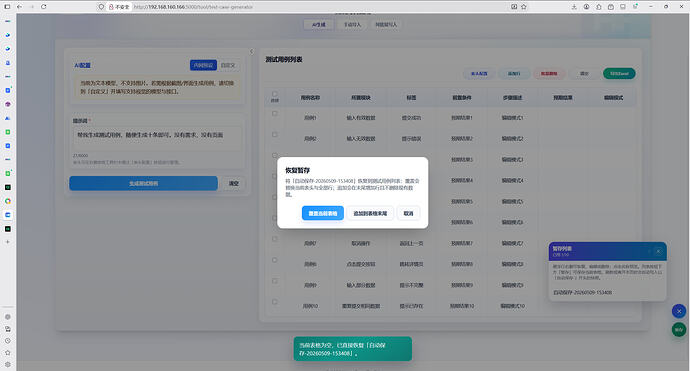Click the blue 覆盖当前表格 button in dialog
690x371 pixels.
[x=323, y=213]
